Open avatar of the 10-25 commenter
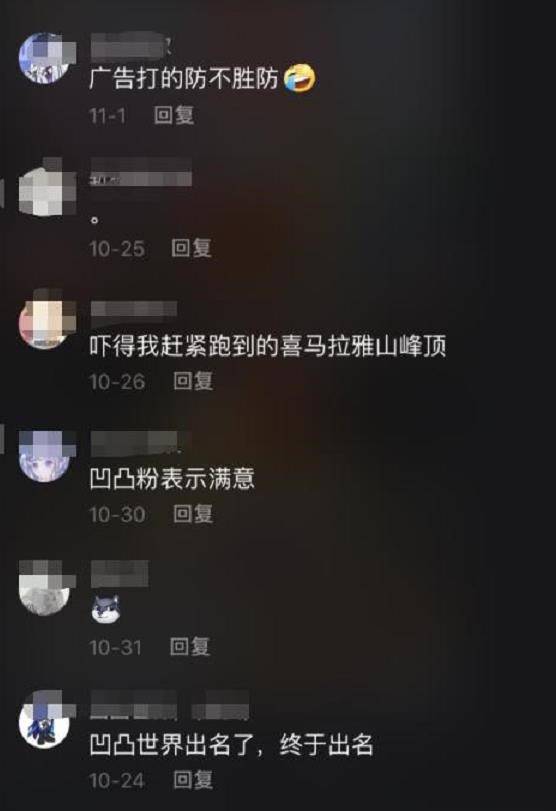Screen dimensions: 556x811 pos(44,189)
